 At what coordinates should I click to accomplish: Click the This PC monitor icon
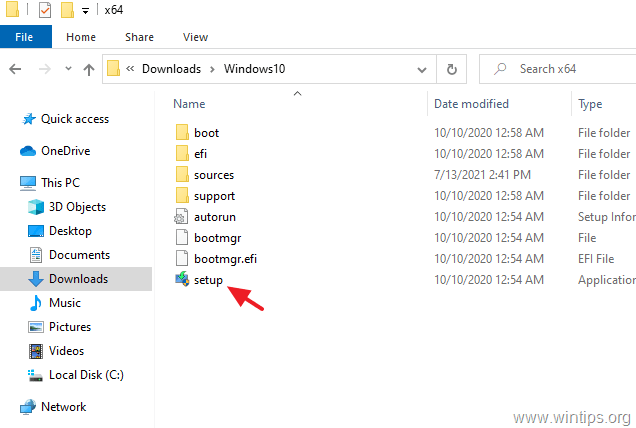[28, 183]
